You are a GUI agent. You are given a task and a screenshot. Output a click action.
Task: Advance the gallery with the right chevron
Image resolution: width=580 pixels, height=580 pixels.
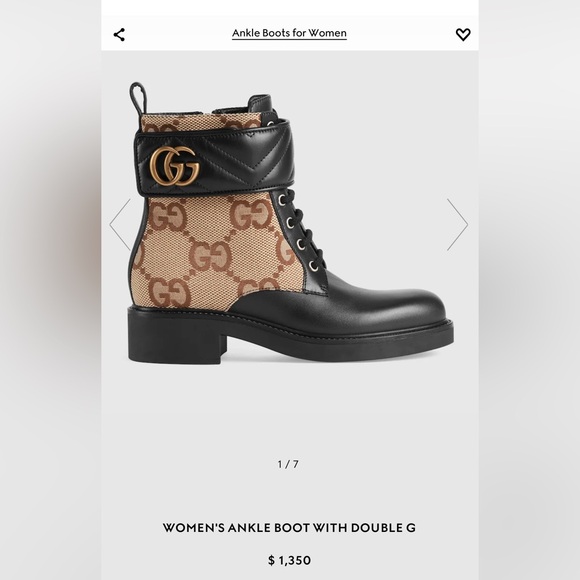click(x=457, y=225)
